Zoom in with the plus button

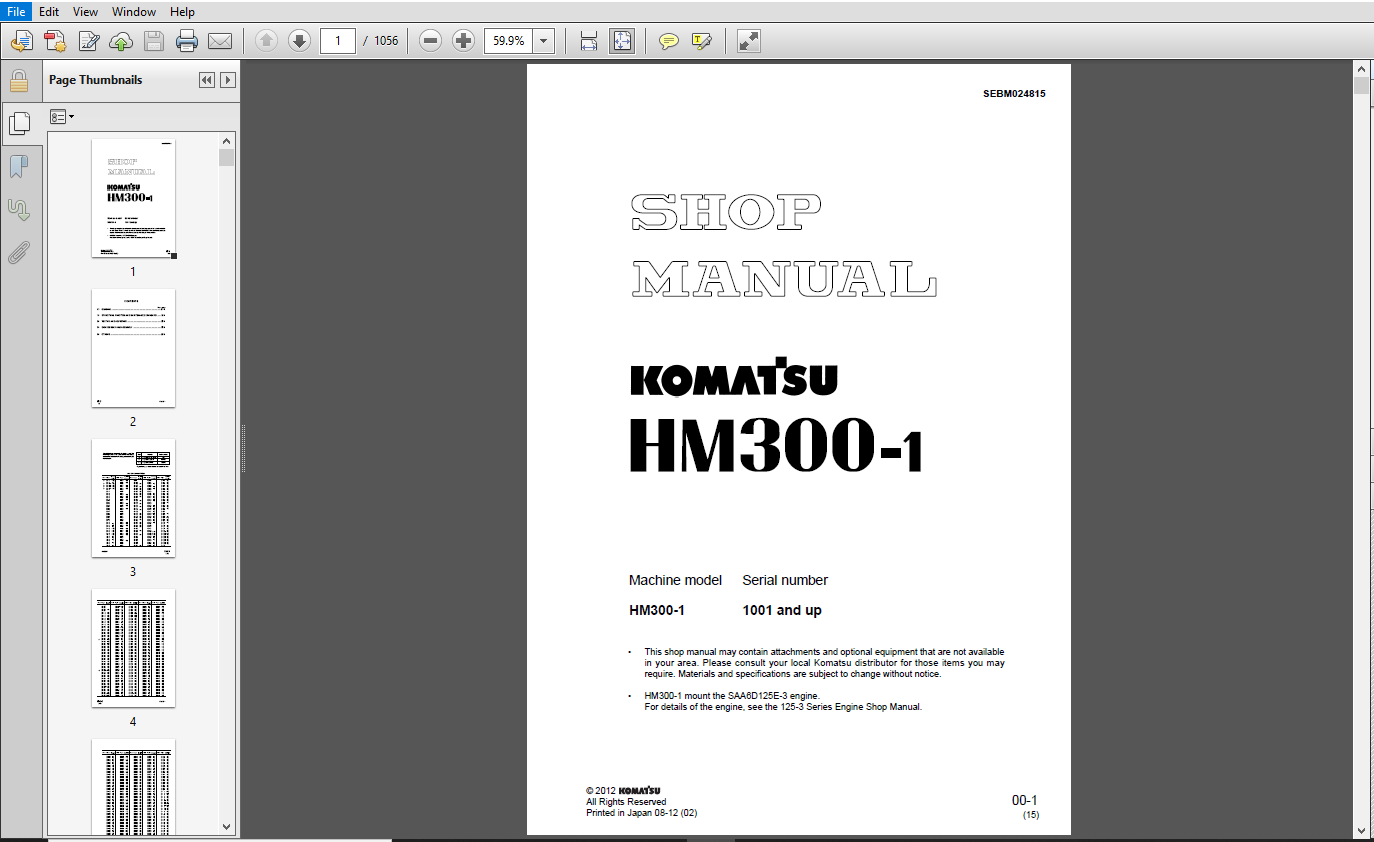(x=463, y=41)
